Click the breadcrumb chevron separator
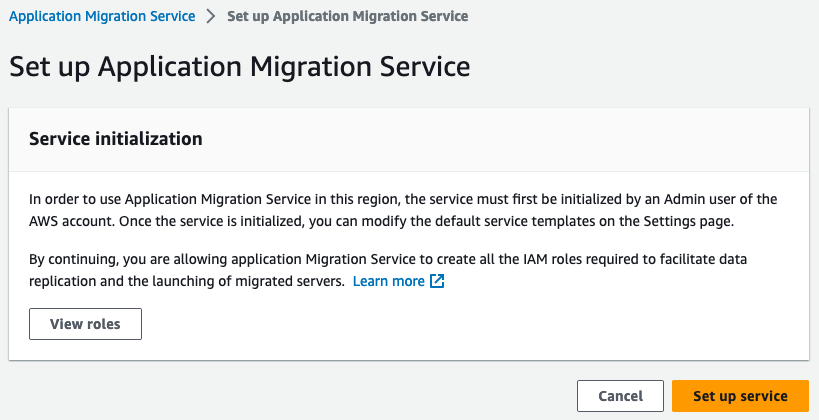 pos(211,17)
